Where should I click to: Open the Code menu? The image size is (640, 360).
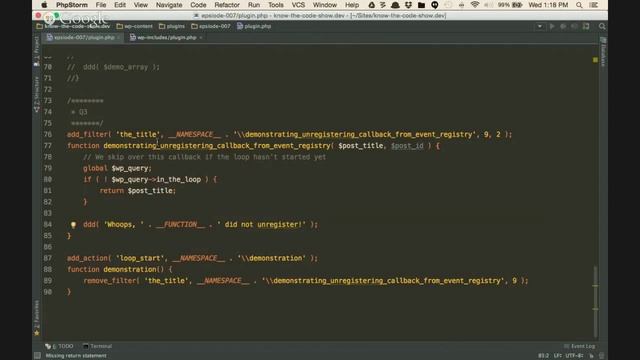coord(198,5)
